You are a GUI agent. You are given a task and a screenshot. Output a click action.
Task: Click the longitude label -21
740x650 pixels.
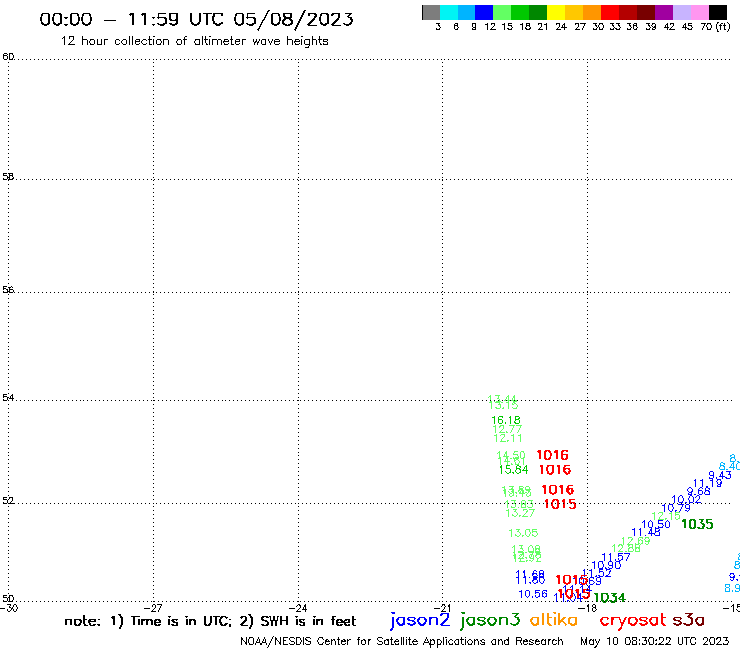click(x=442, y=608)
